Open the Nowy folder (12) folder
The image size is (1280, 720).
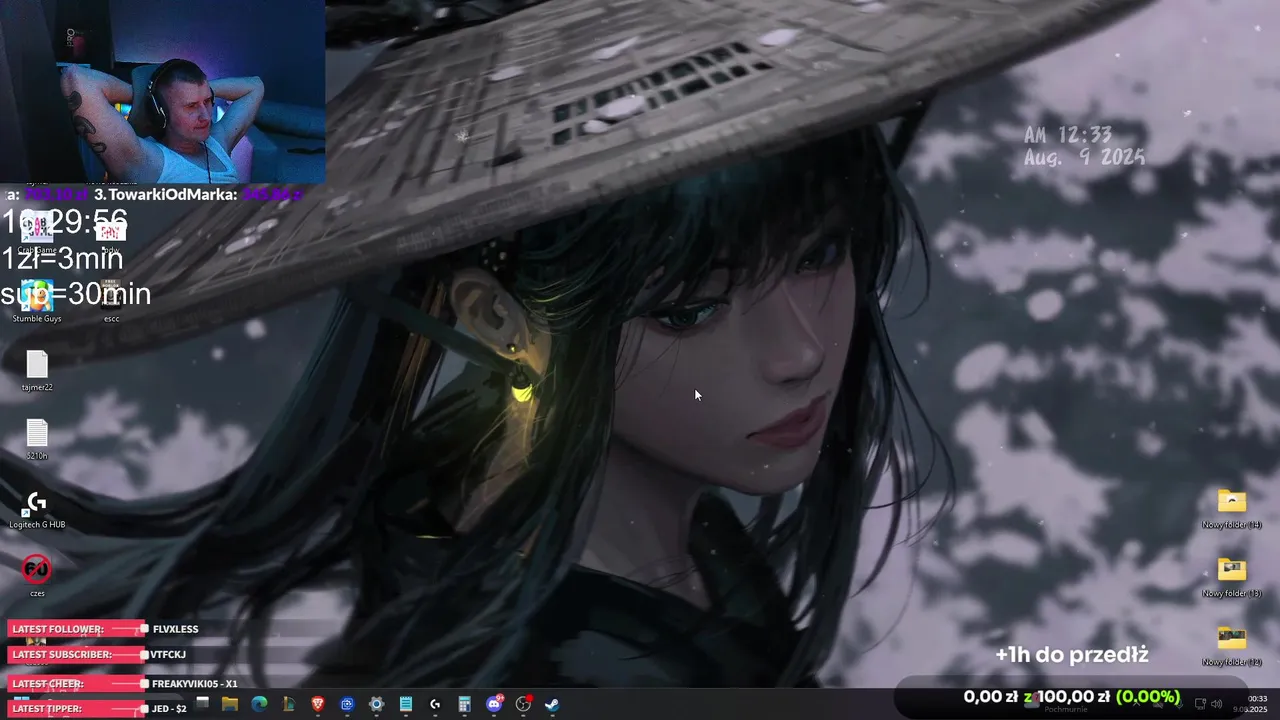tap(1232, 645)
